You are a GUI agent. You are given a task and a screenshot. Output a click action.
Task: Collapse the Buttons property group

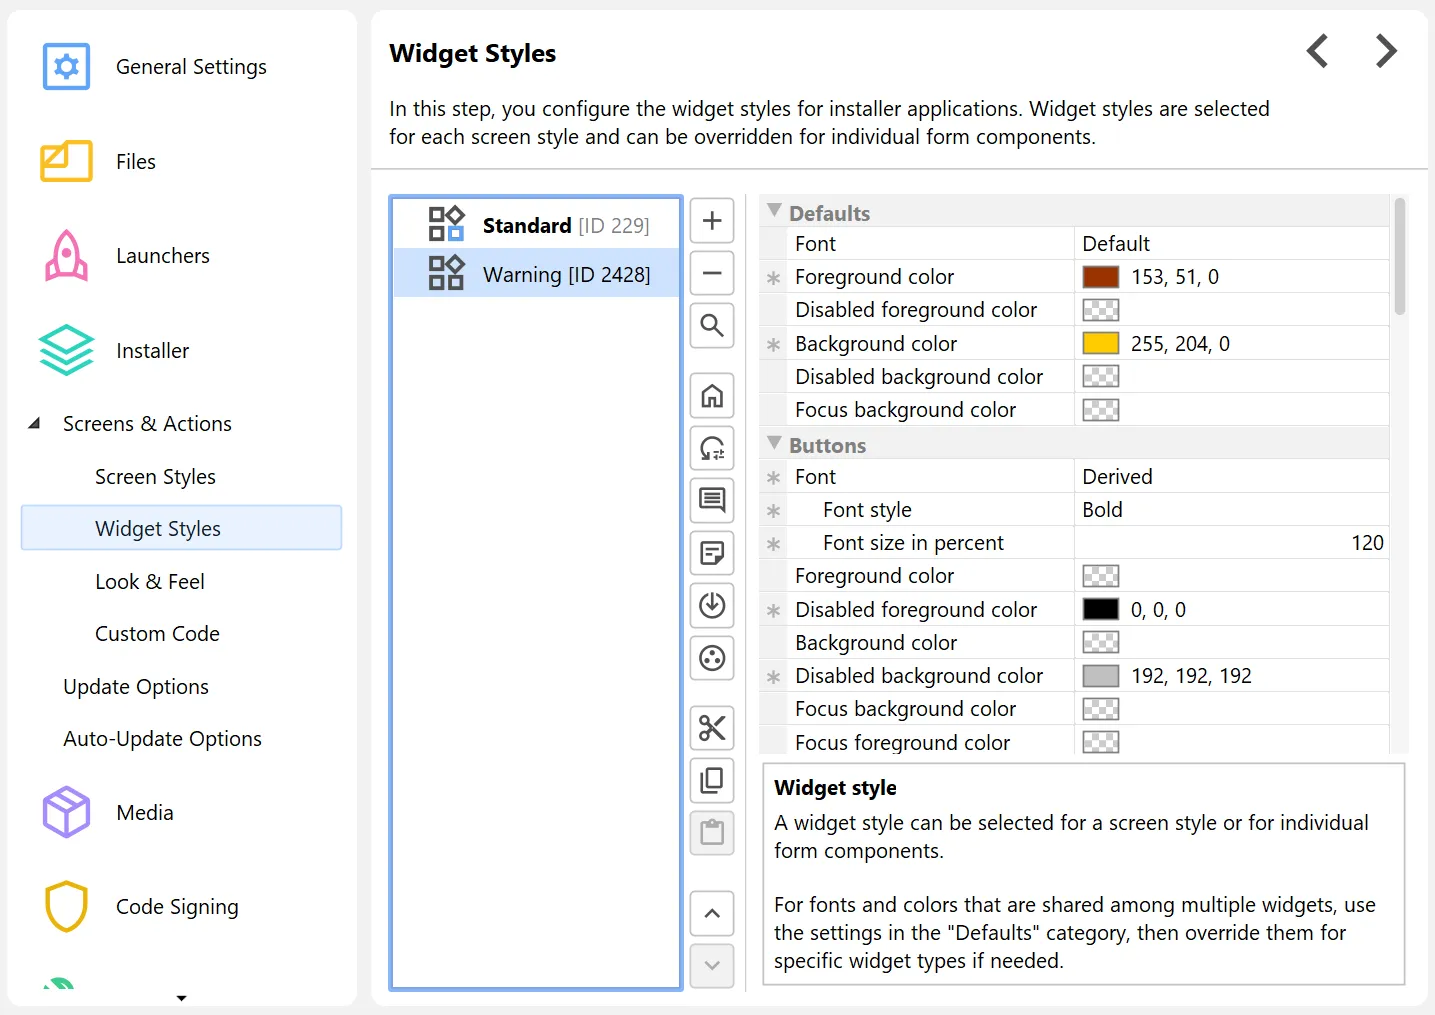[774, 443]
